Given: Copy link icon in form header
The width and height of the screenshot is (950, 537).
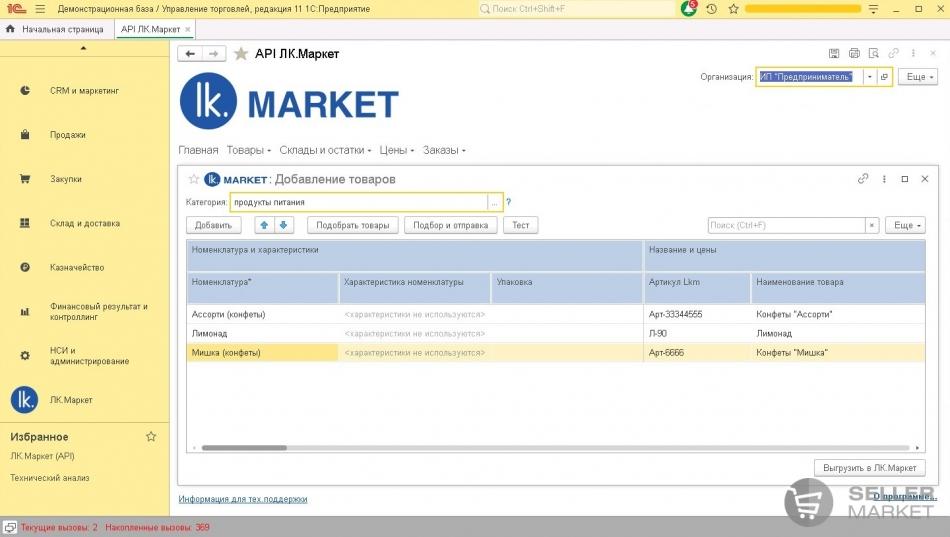Looking at the screenshot, I should (x=893, y=53).
